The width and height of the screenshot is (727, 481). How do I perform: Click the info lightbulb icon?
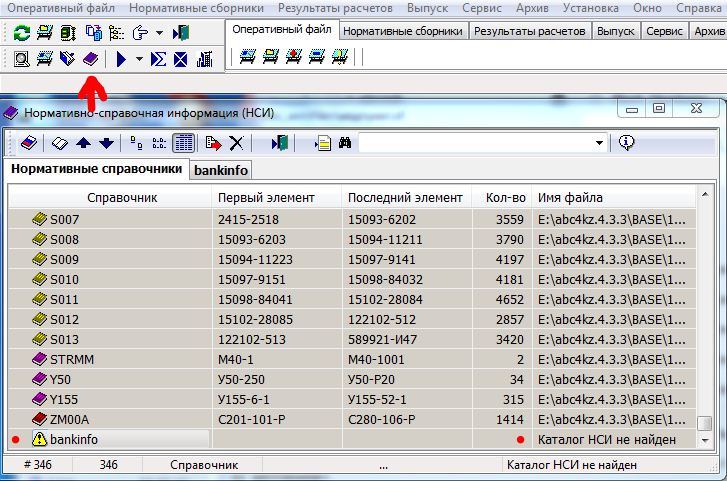(x=627, y=143)
